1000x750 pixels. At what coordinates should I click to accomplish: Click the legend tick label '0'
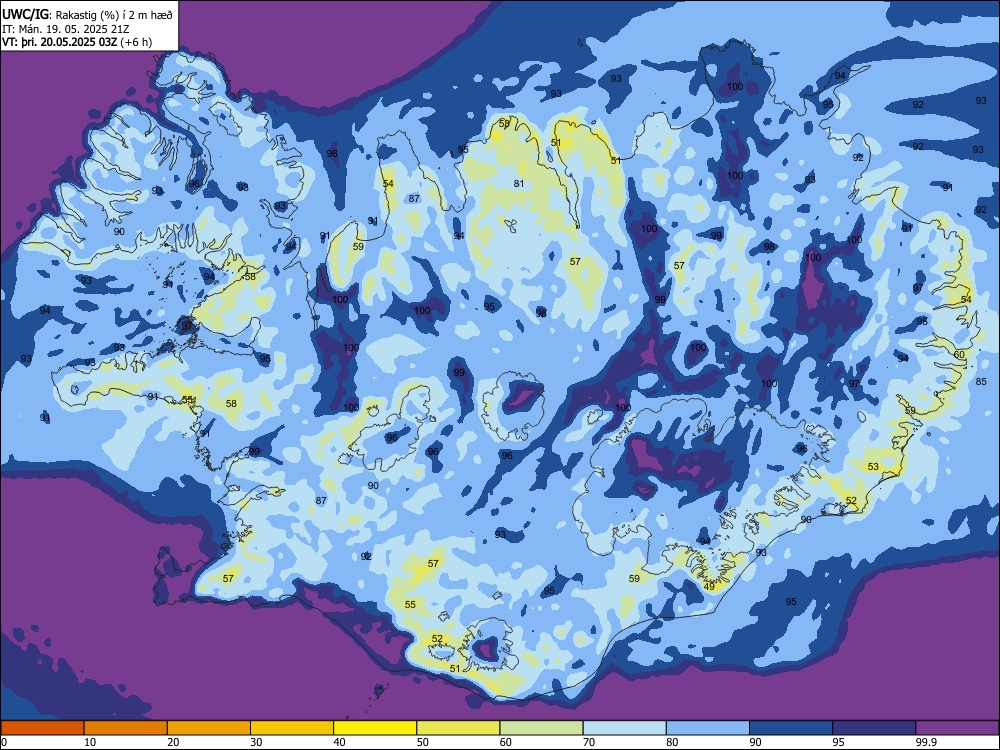coord(4,742)
